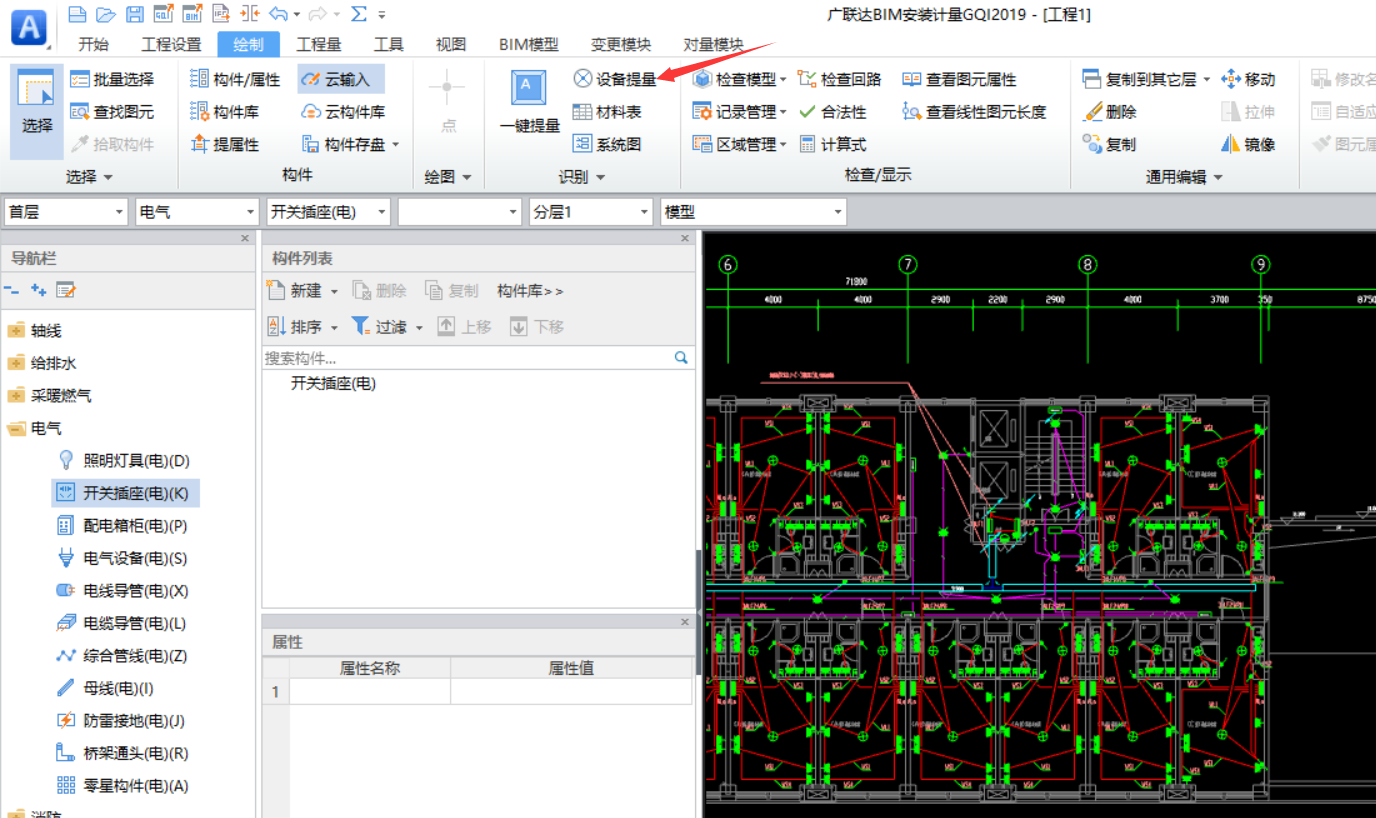
Task: Click 查看图元属性 view element properties
Action: 958,79
